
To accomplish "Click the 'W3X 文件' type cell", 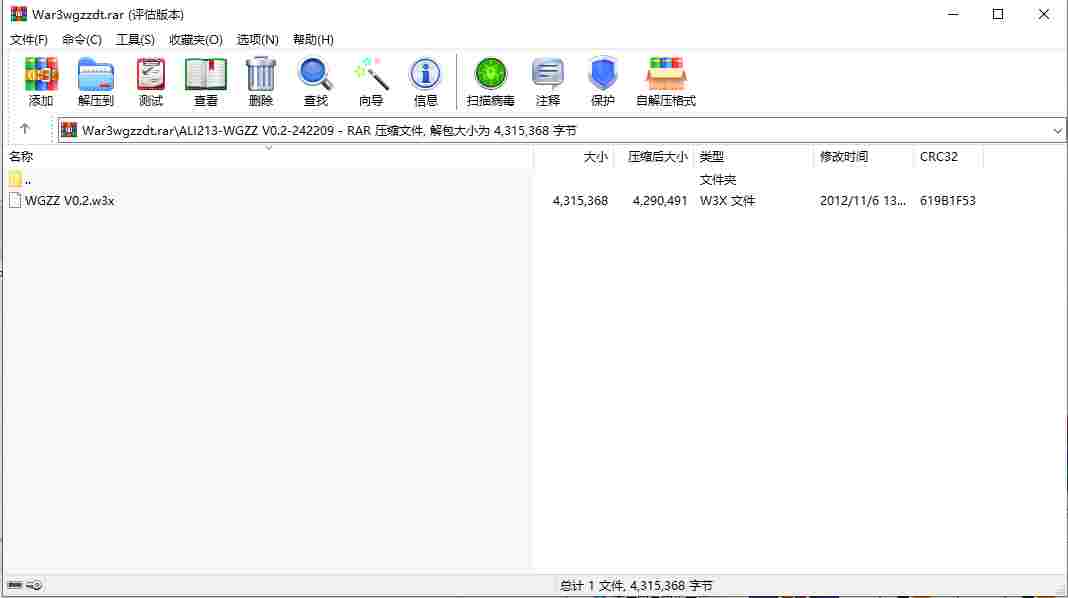I will pos(727,201).
